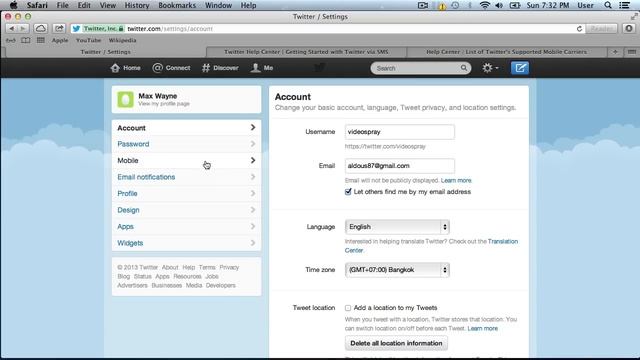Open Design settings section
640x360 pixels.
tap(186, 210)
